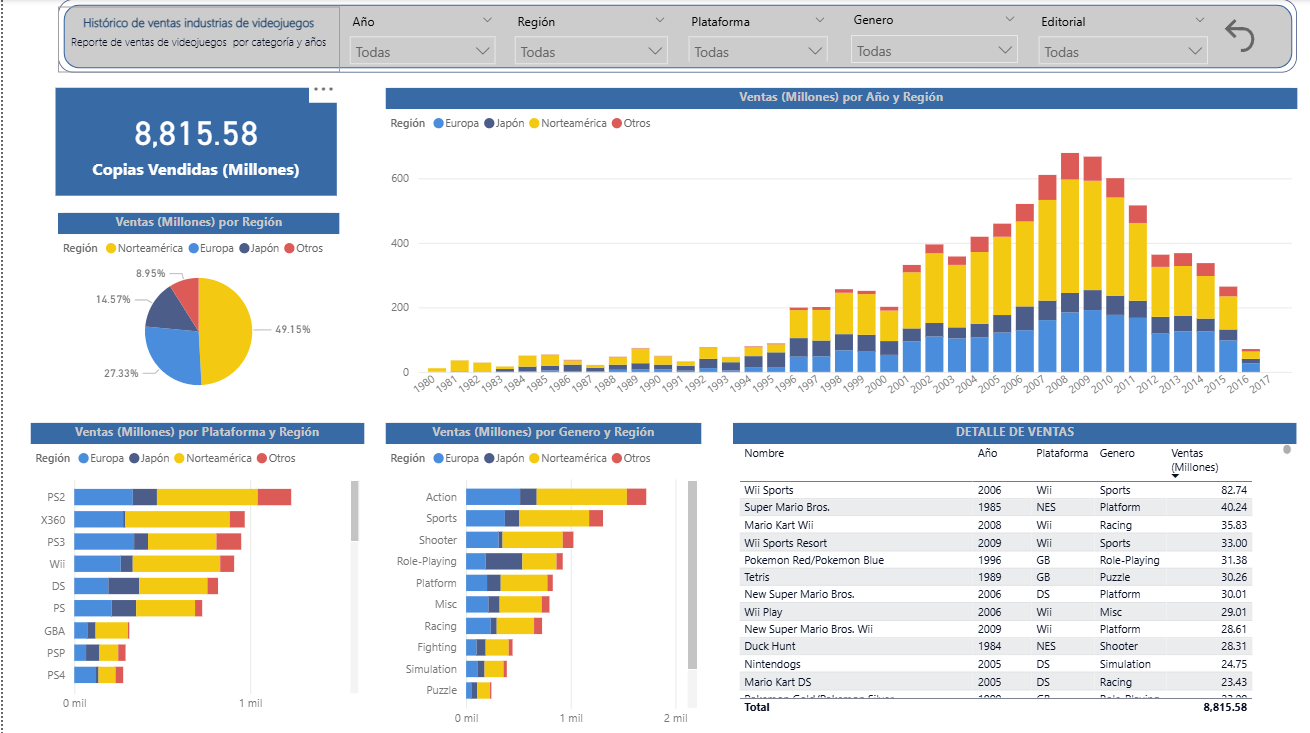1310x733 pixels.
Task: Open the Editorial Todas dropdown
Action: [1122, 51]
